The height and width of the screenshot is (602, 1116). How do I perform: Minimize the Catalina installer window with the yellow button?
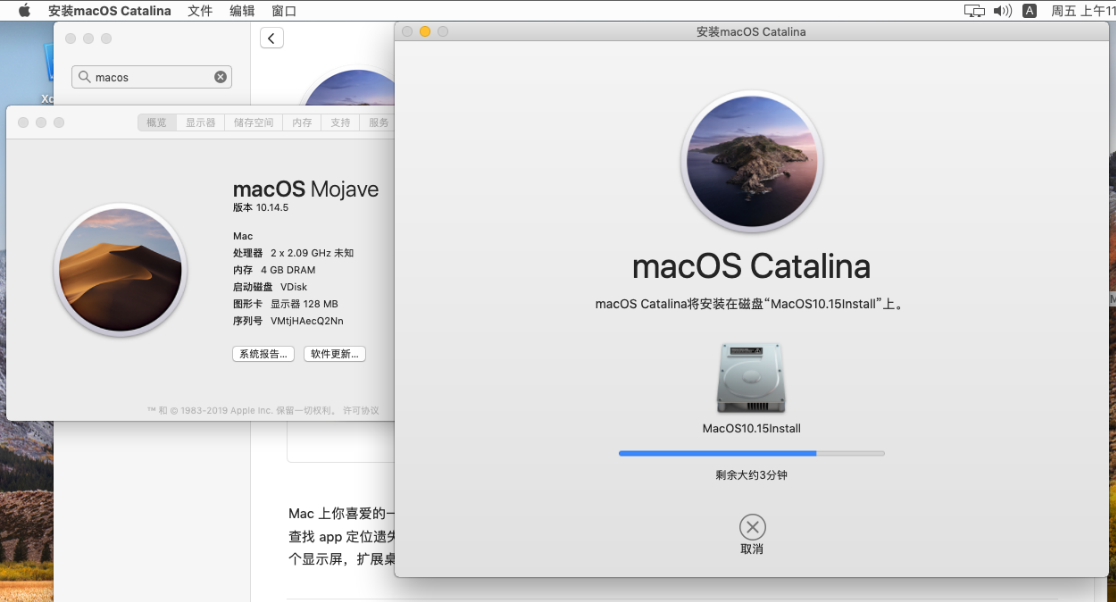click(x=425, y=31)
